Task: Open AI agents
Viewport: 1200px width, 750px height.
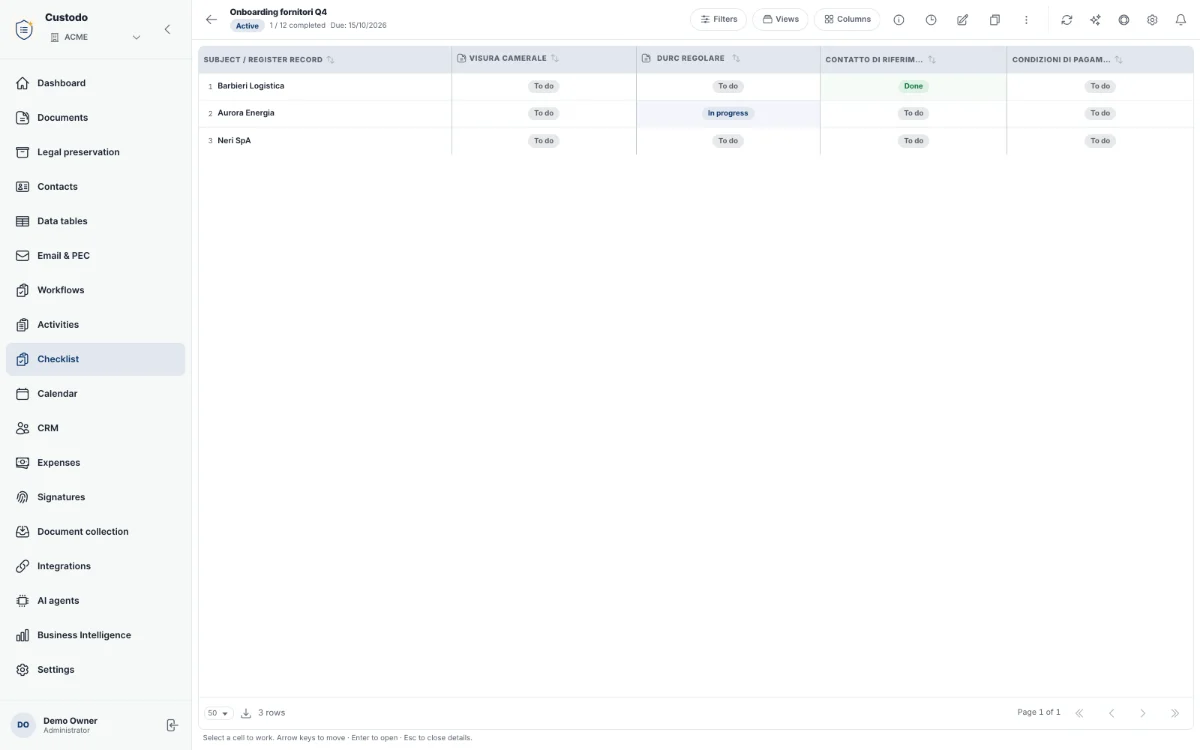Action: [x=95, y=601]
